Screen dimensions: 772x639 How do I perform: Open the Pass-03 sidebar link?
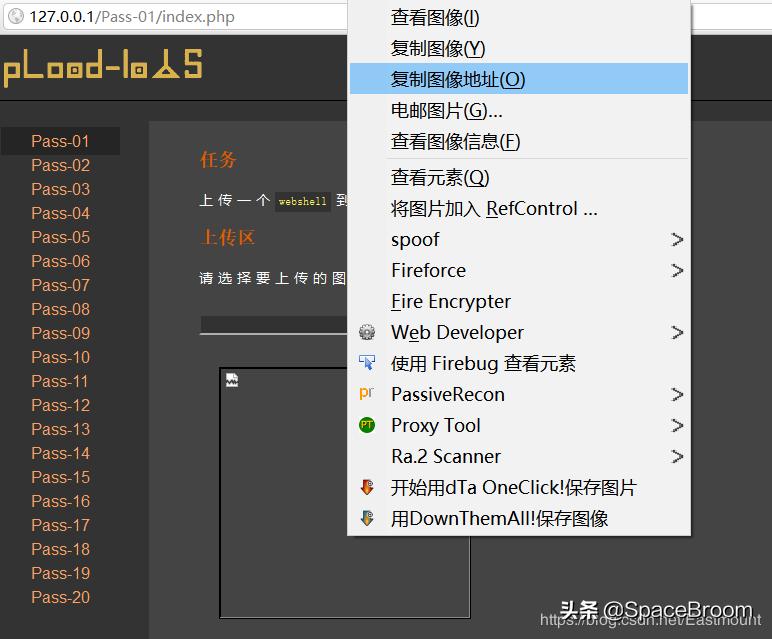(x=60, y=189)
